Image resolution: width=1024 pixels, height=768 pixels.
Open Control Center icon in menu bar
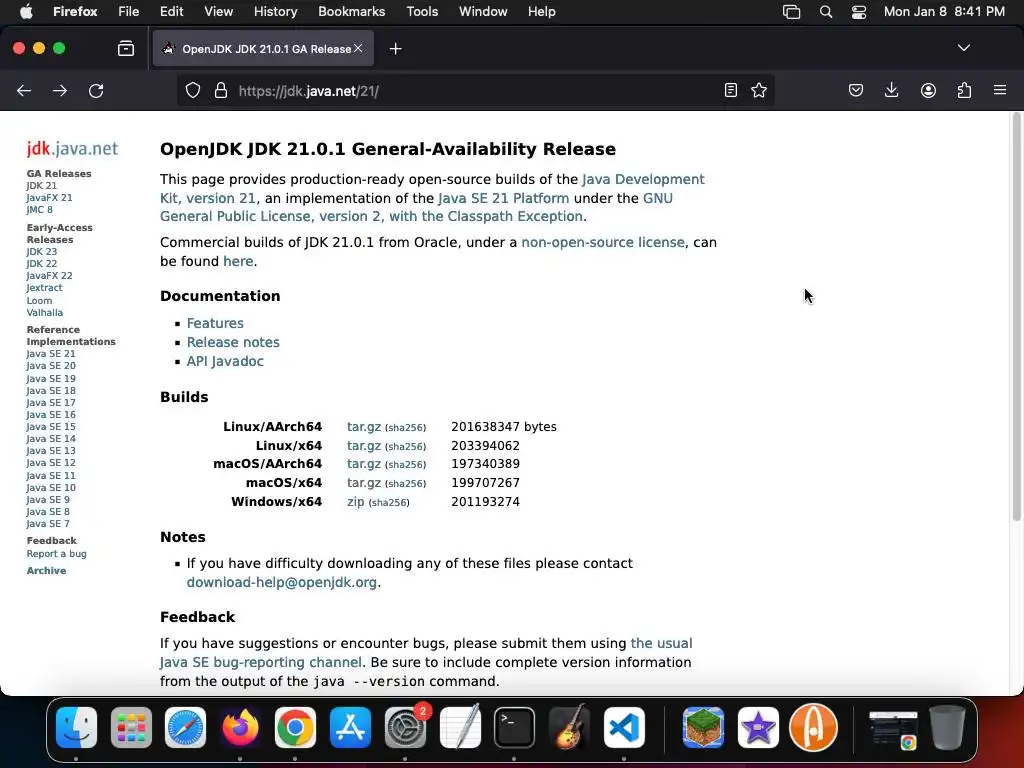(859, 12)
